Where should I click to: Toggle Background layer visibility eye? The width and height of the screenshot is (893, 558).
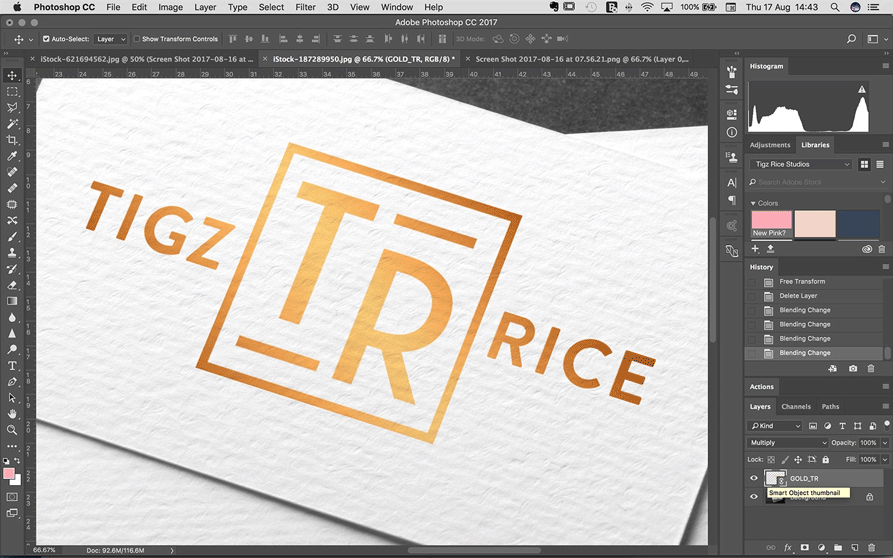(754, 497)
